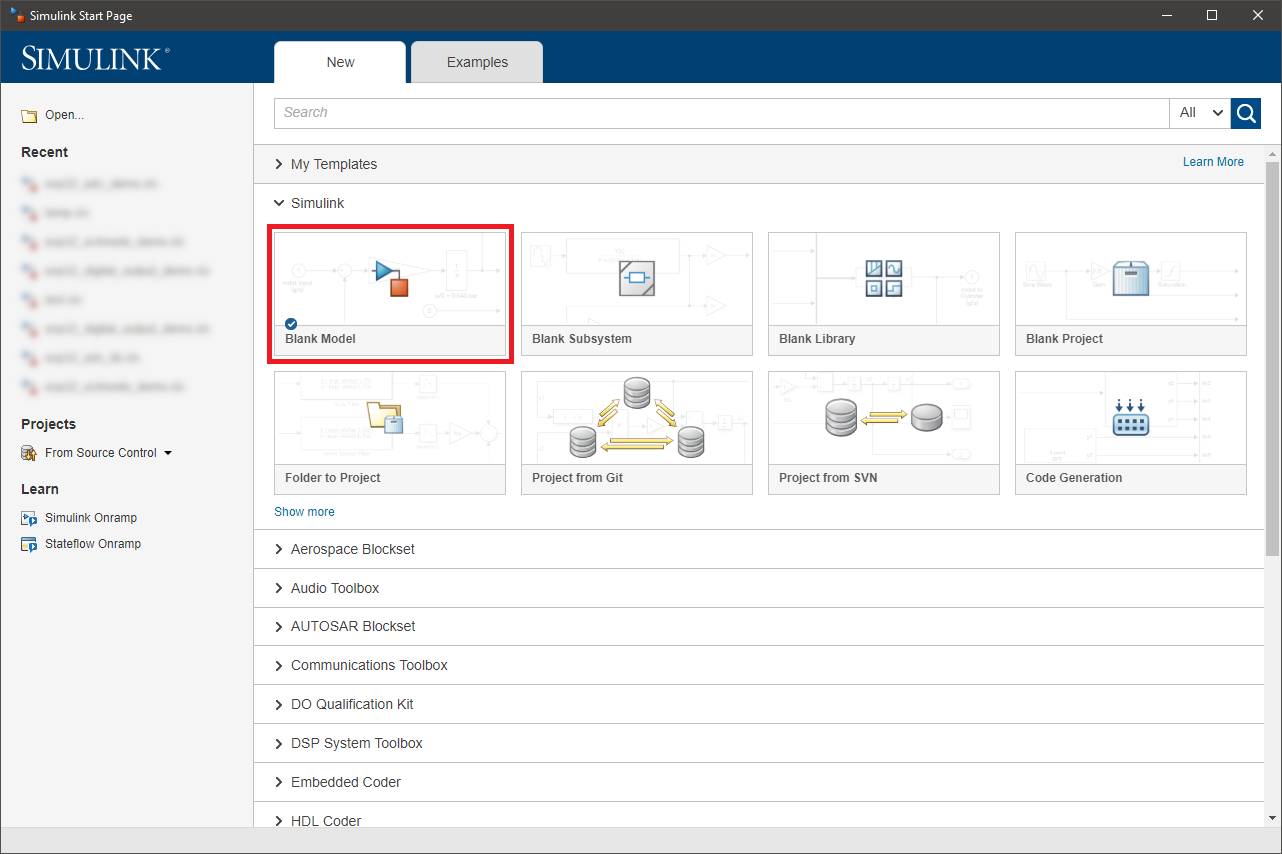Open the All search filter dropdown
Screen dimensions: 1282x854
[x=1200, y=113]
